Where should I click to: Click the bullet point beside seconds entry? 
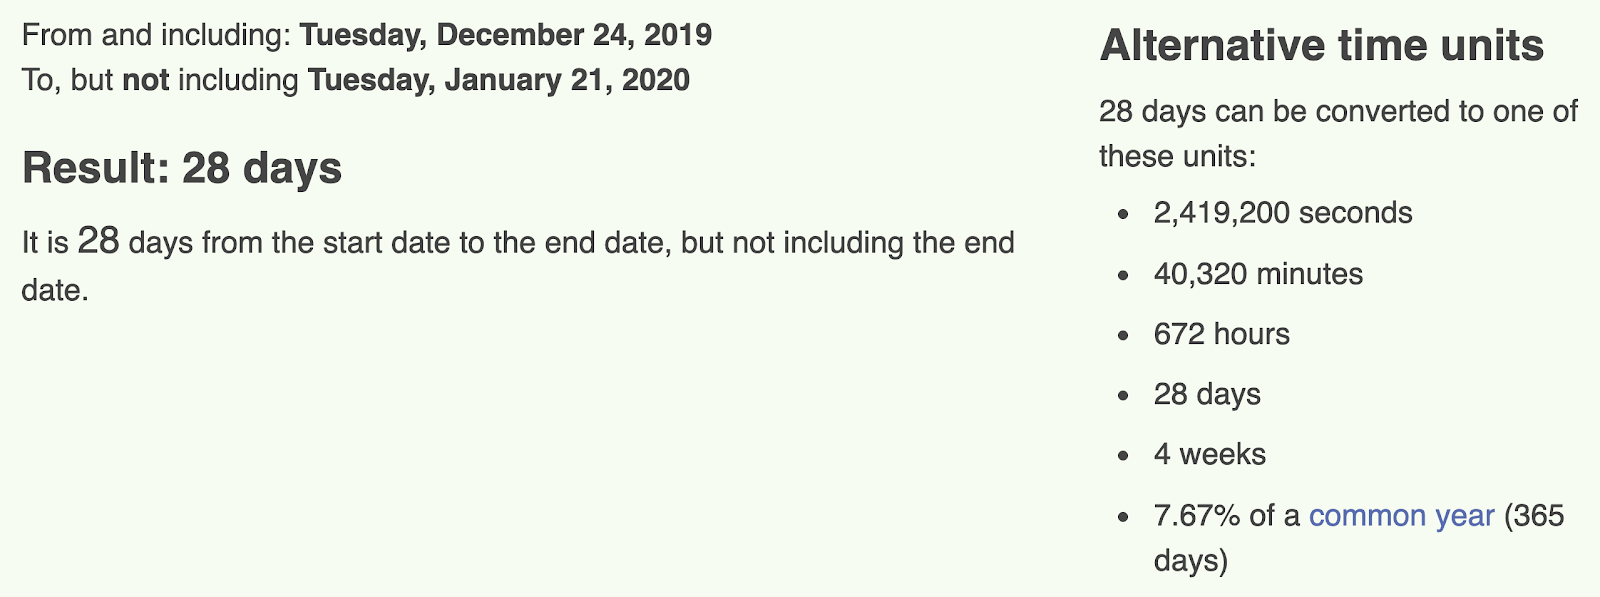click(1125, 214)
